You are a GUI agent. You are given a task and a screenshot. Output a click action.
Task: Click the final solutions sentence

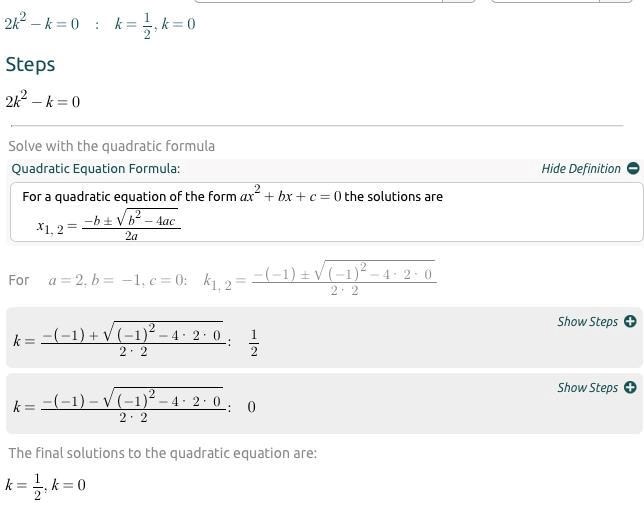click(162, 453)
